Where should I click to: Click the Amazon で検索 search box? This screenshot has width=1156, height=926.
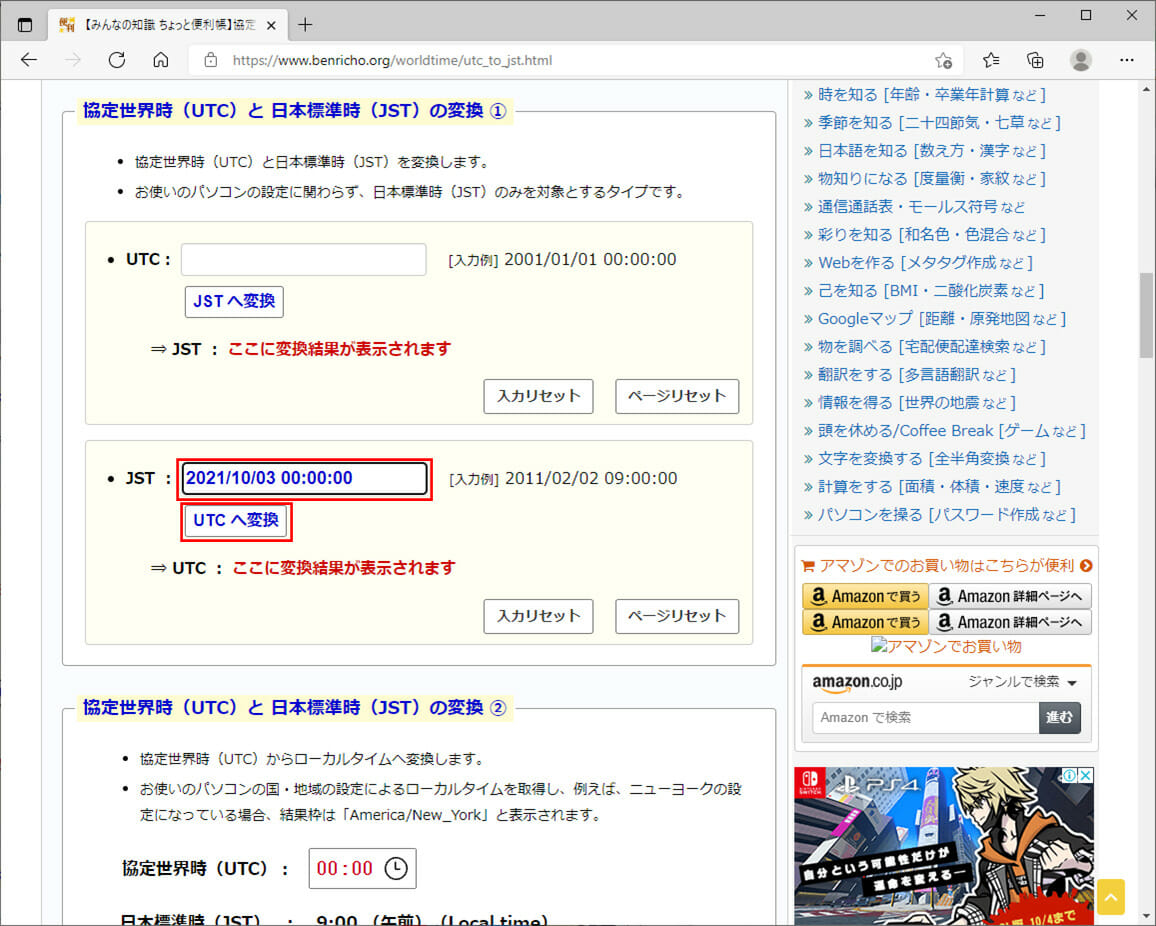925,718
